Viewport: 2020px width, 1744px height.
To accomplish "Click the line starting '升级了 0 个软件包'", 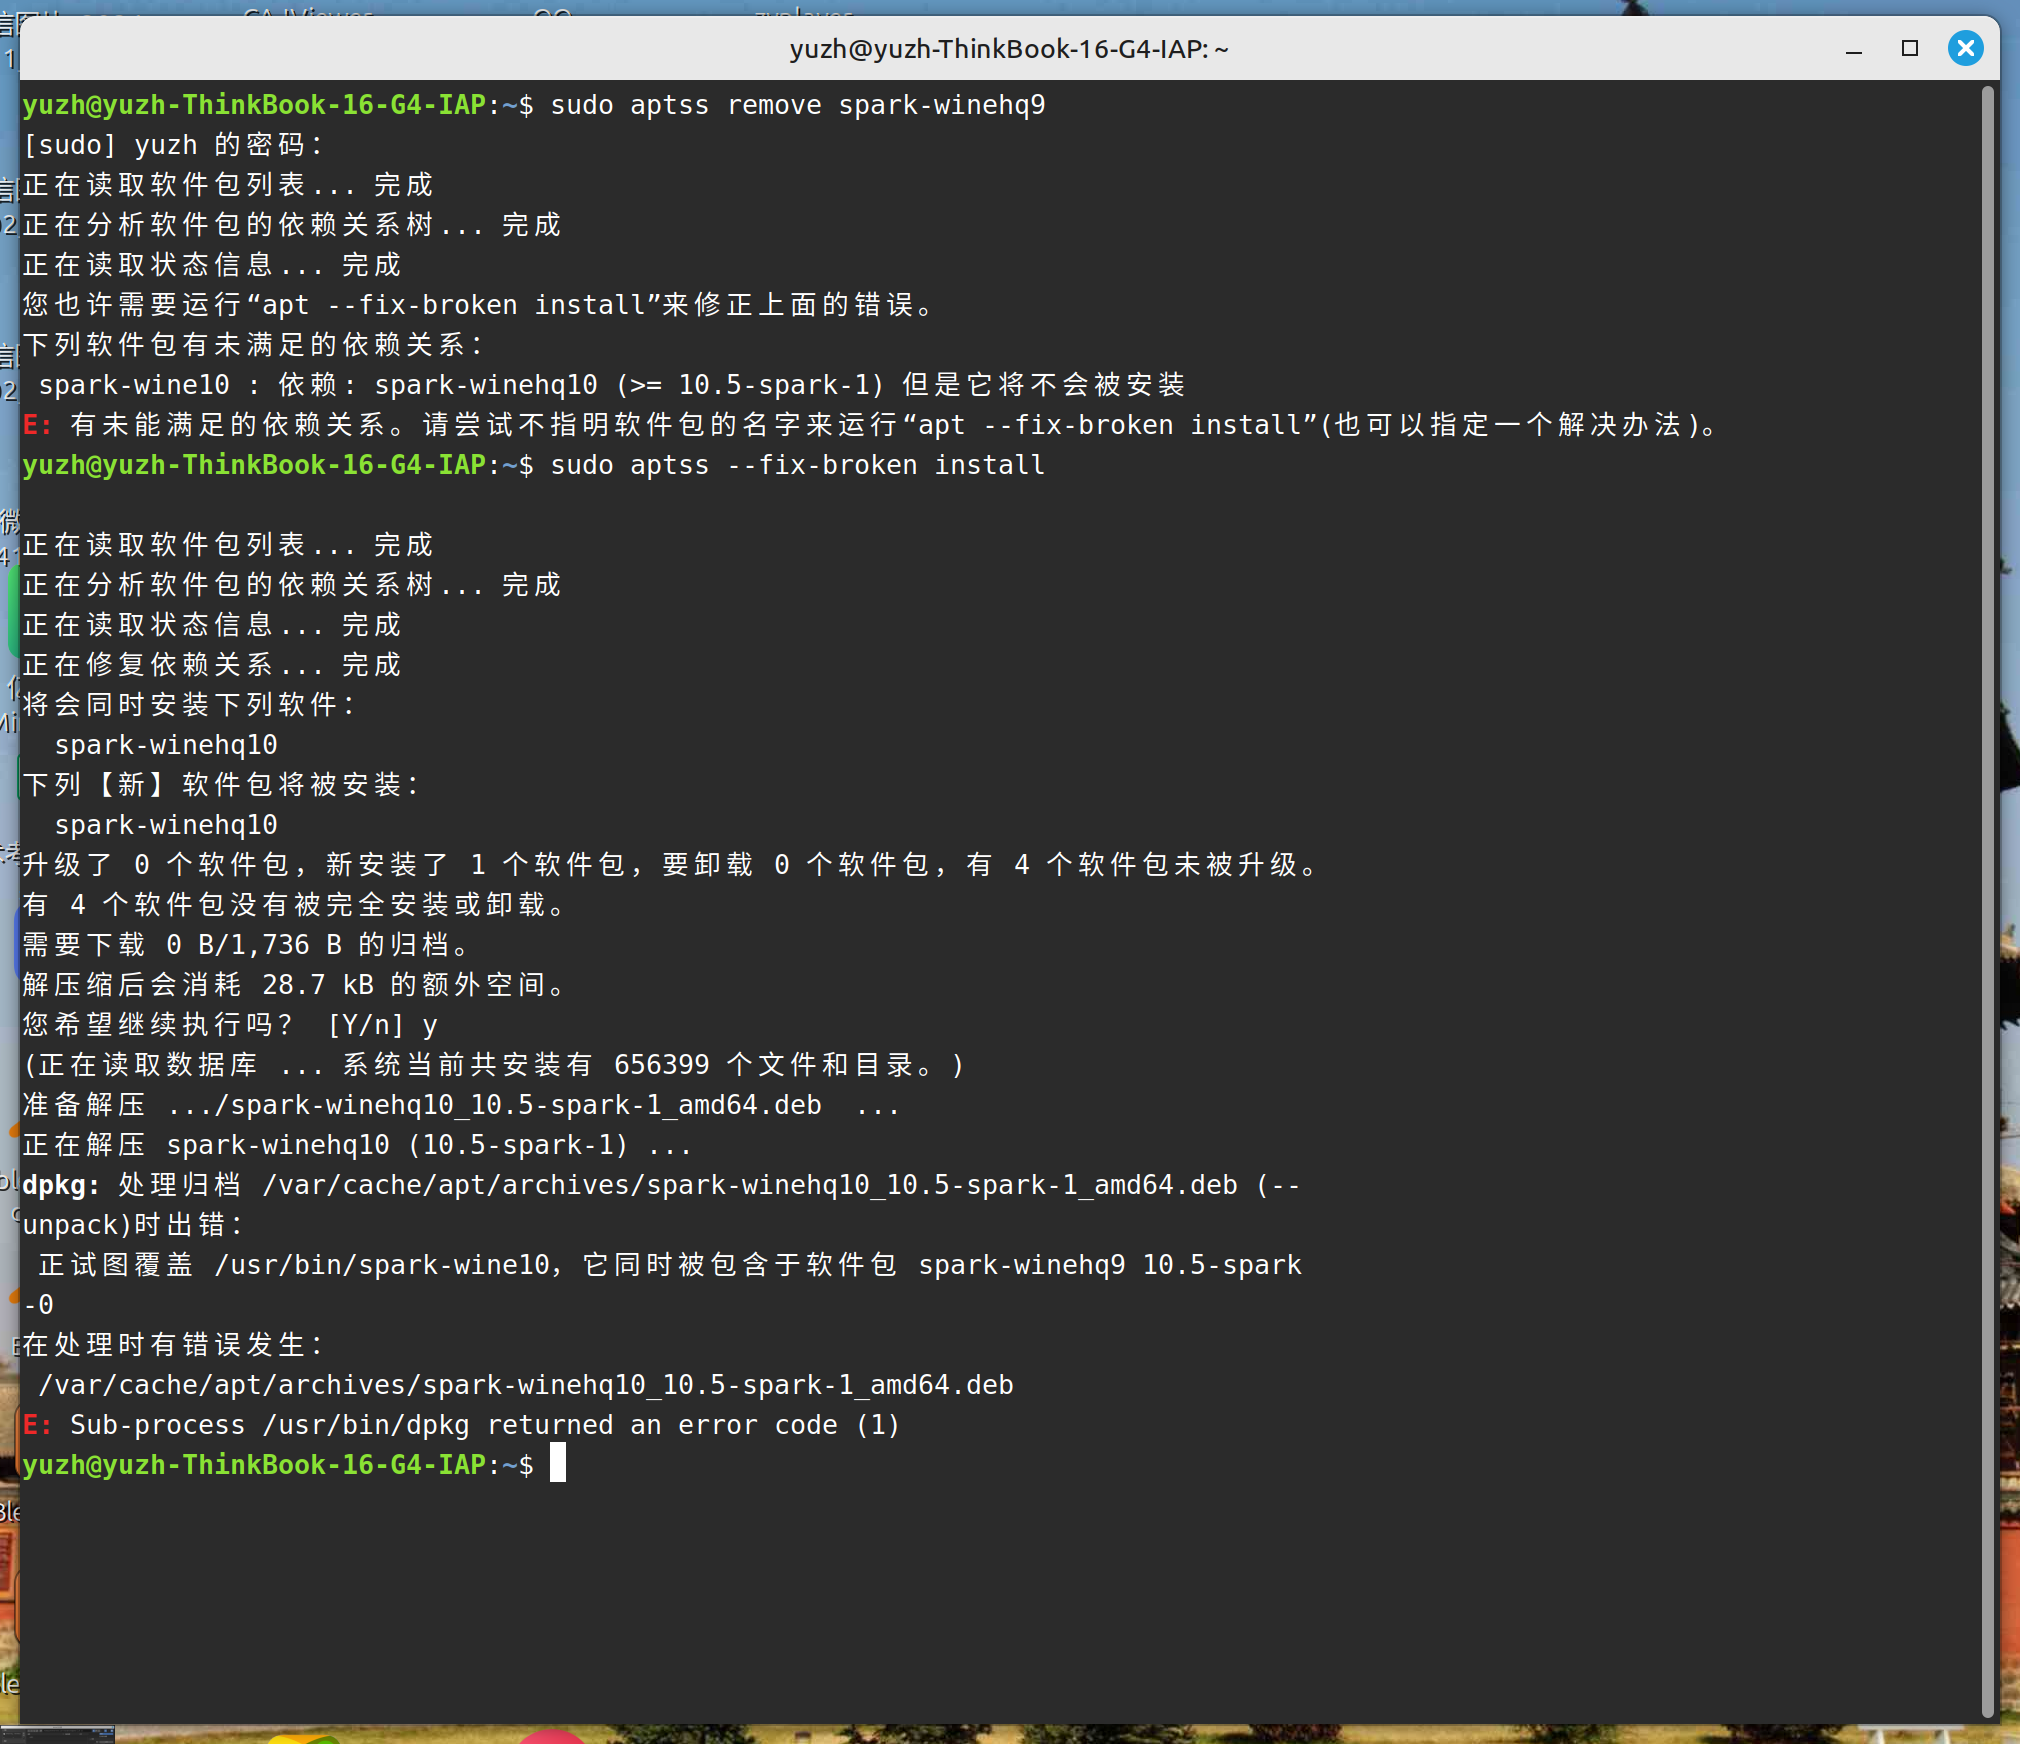I will (x=670, y=865).
